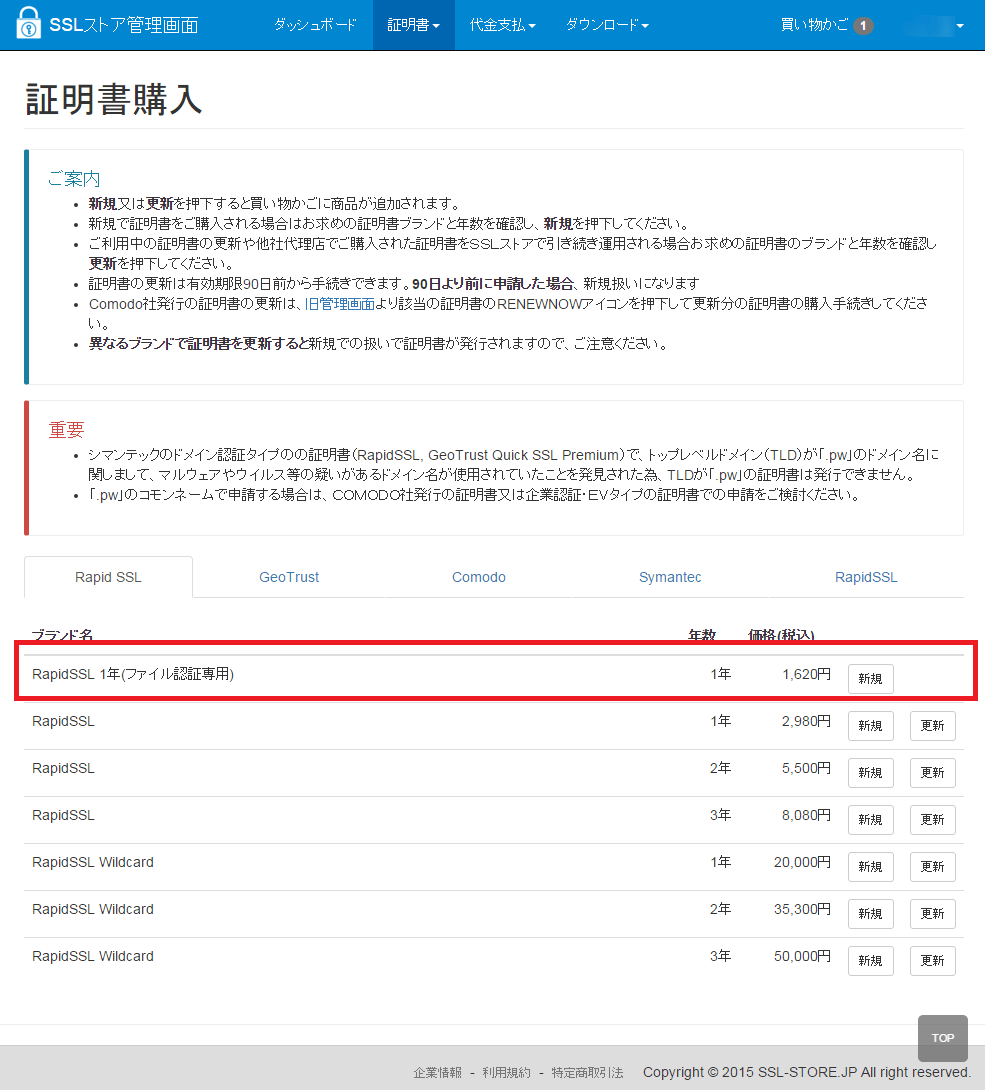The width and height of the screenshot is (985, 1090).
Task: Jump to page top with TOP button
Action: [943, 1038]
